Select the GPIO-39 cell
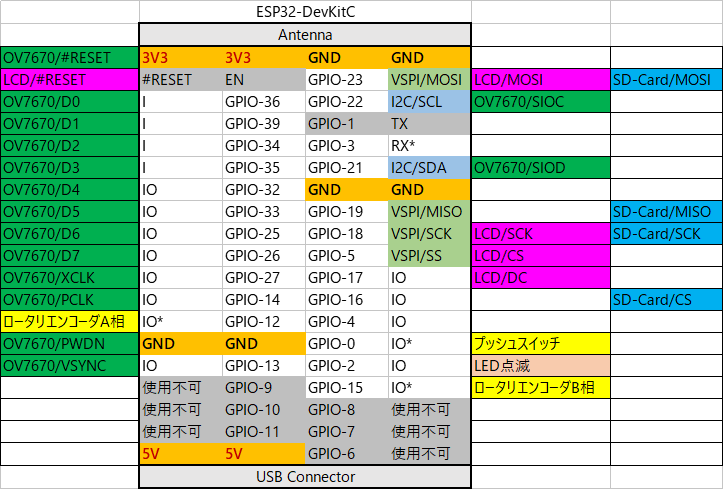 click(264, 124)
